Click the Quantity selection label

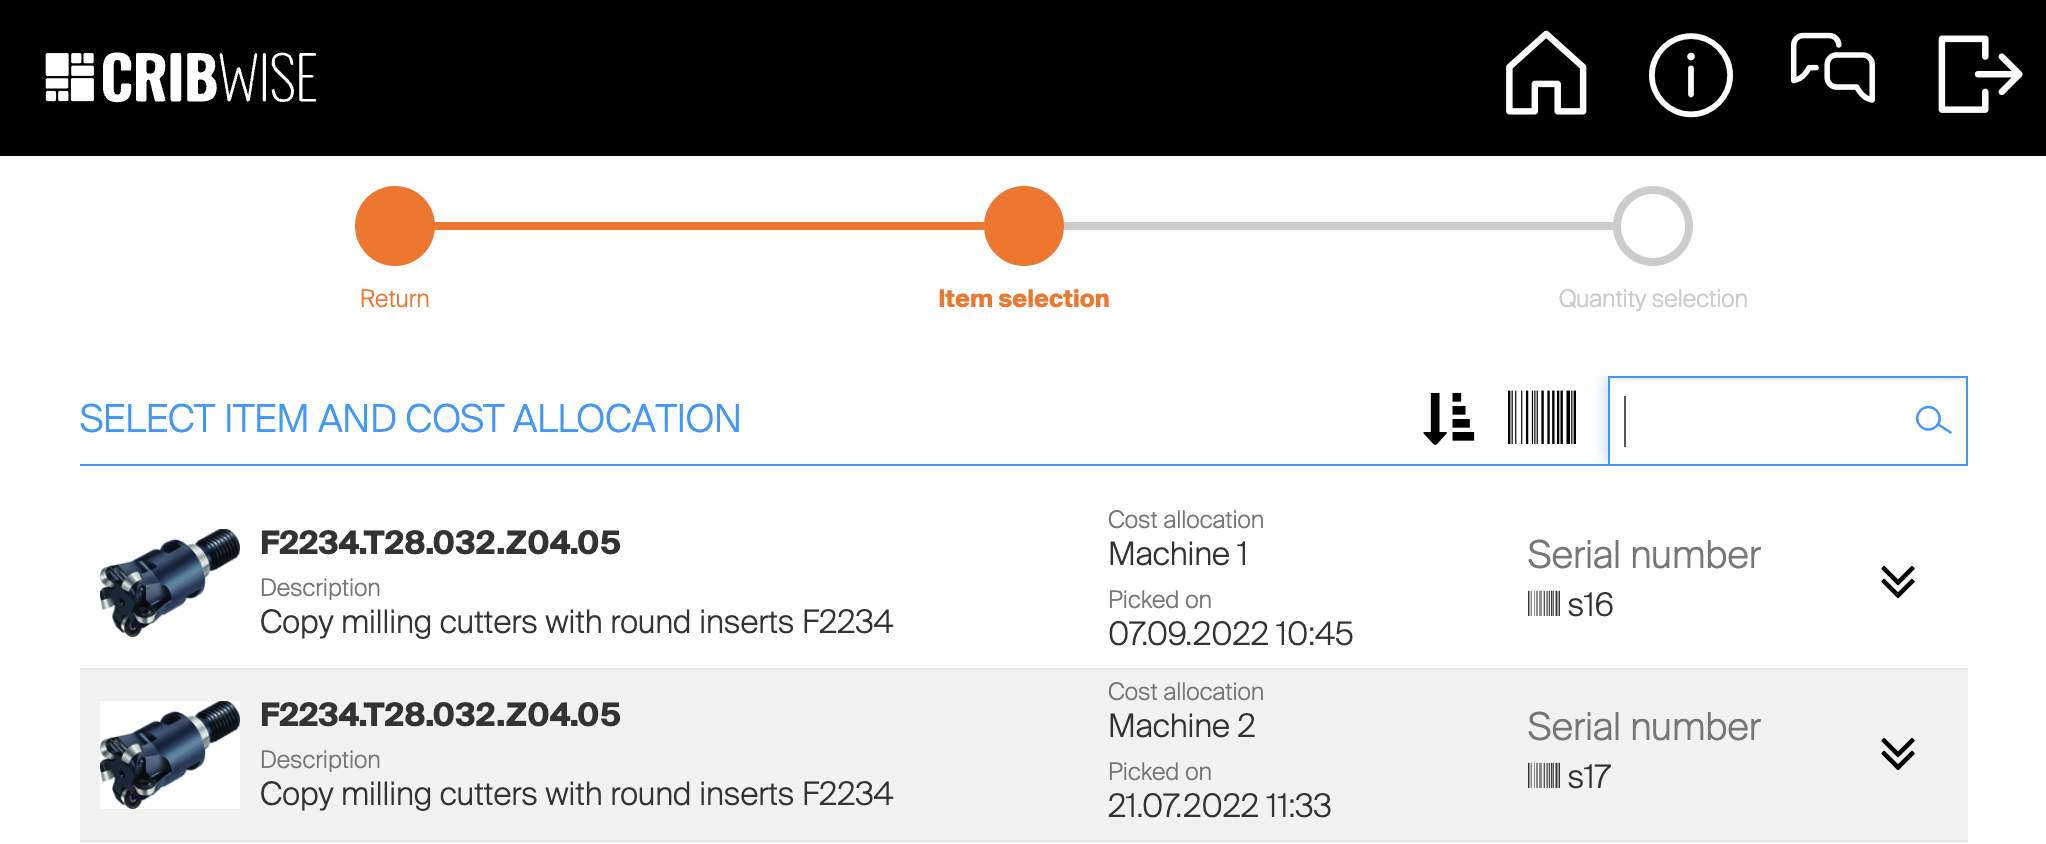pos(1652,299)
